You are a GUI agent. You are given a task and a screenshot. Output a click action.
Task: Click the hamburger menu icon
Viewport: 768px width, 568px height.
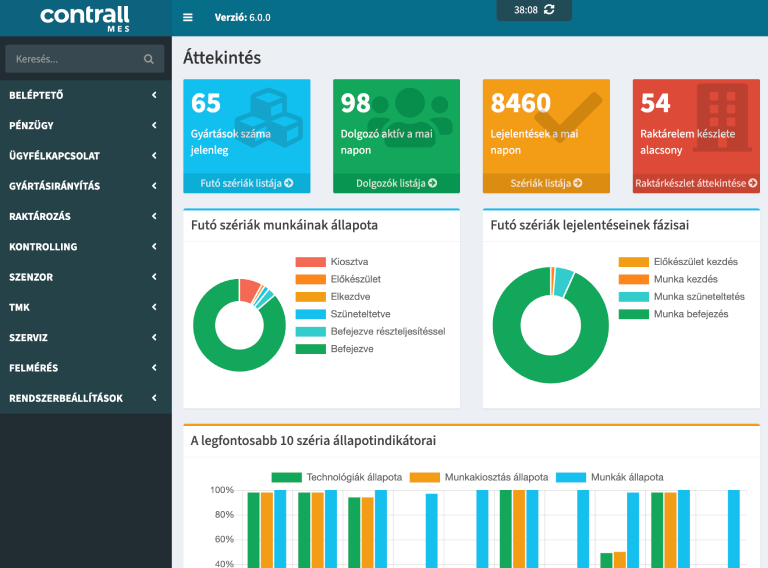(188, 18)
